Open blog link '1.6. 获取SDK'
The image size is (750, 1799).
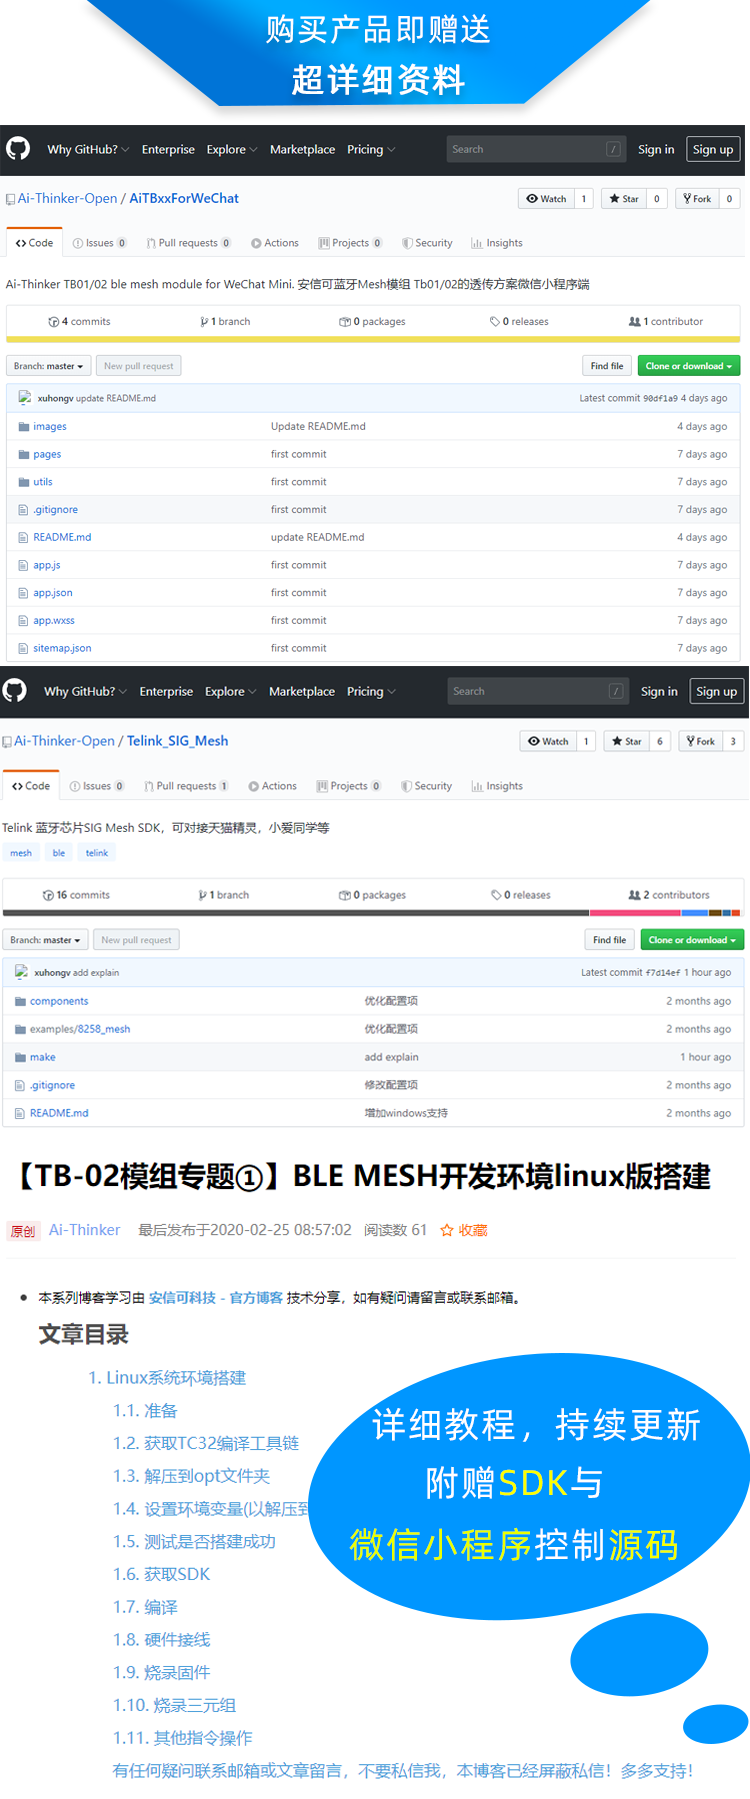tap(161, 1574)
